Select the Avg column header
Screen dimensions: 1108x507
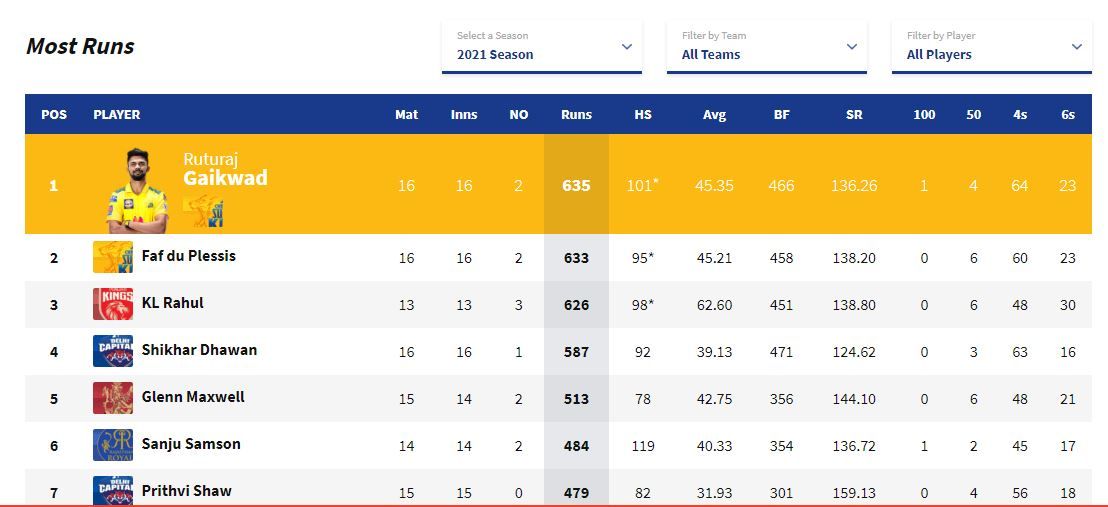714,115
